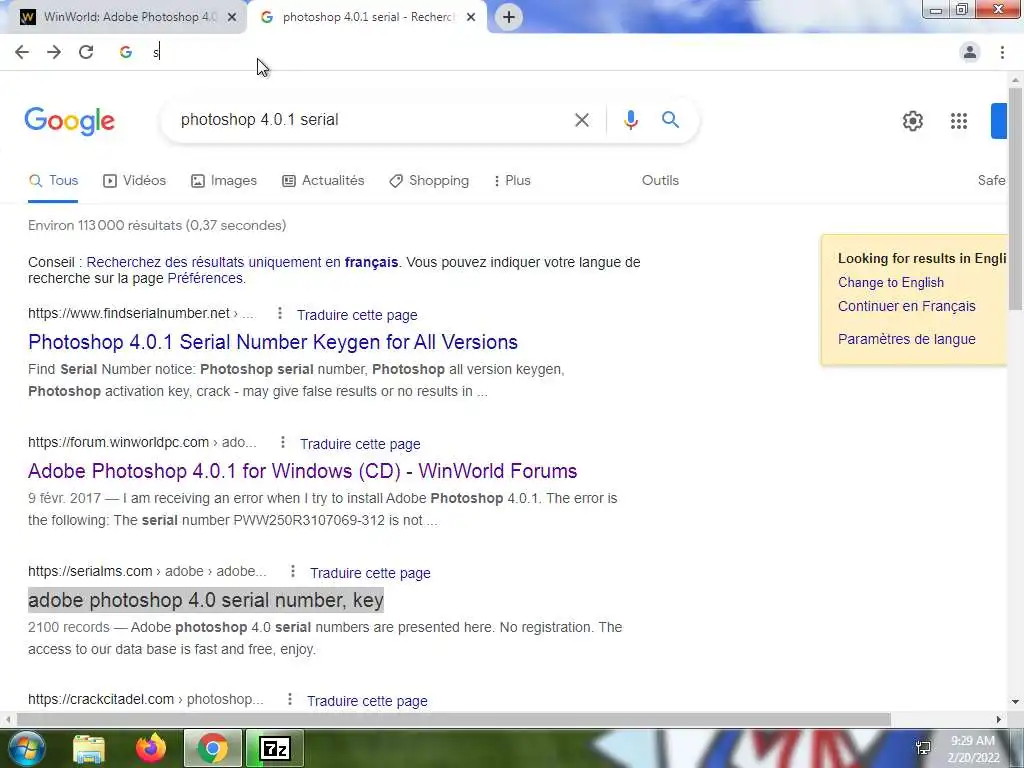
Task: Open adobe photoshop 4.0 serial number result
Action: point(206,600)
